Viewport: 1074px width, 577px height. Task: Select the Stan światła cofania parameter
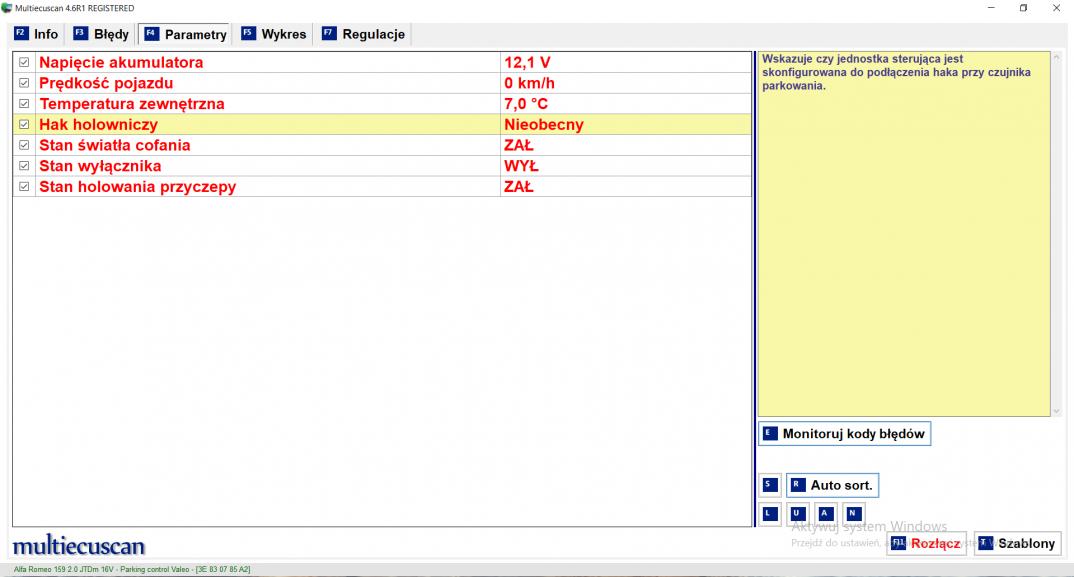114,145
